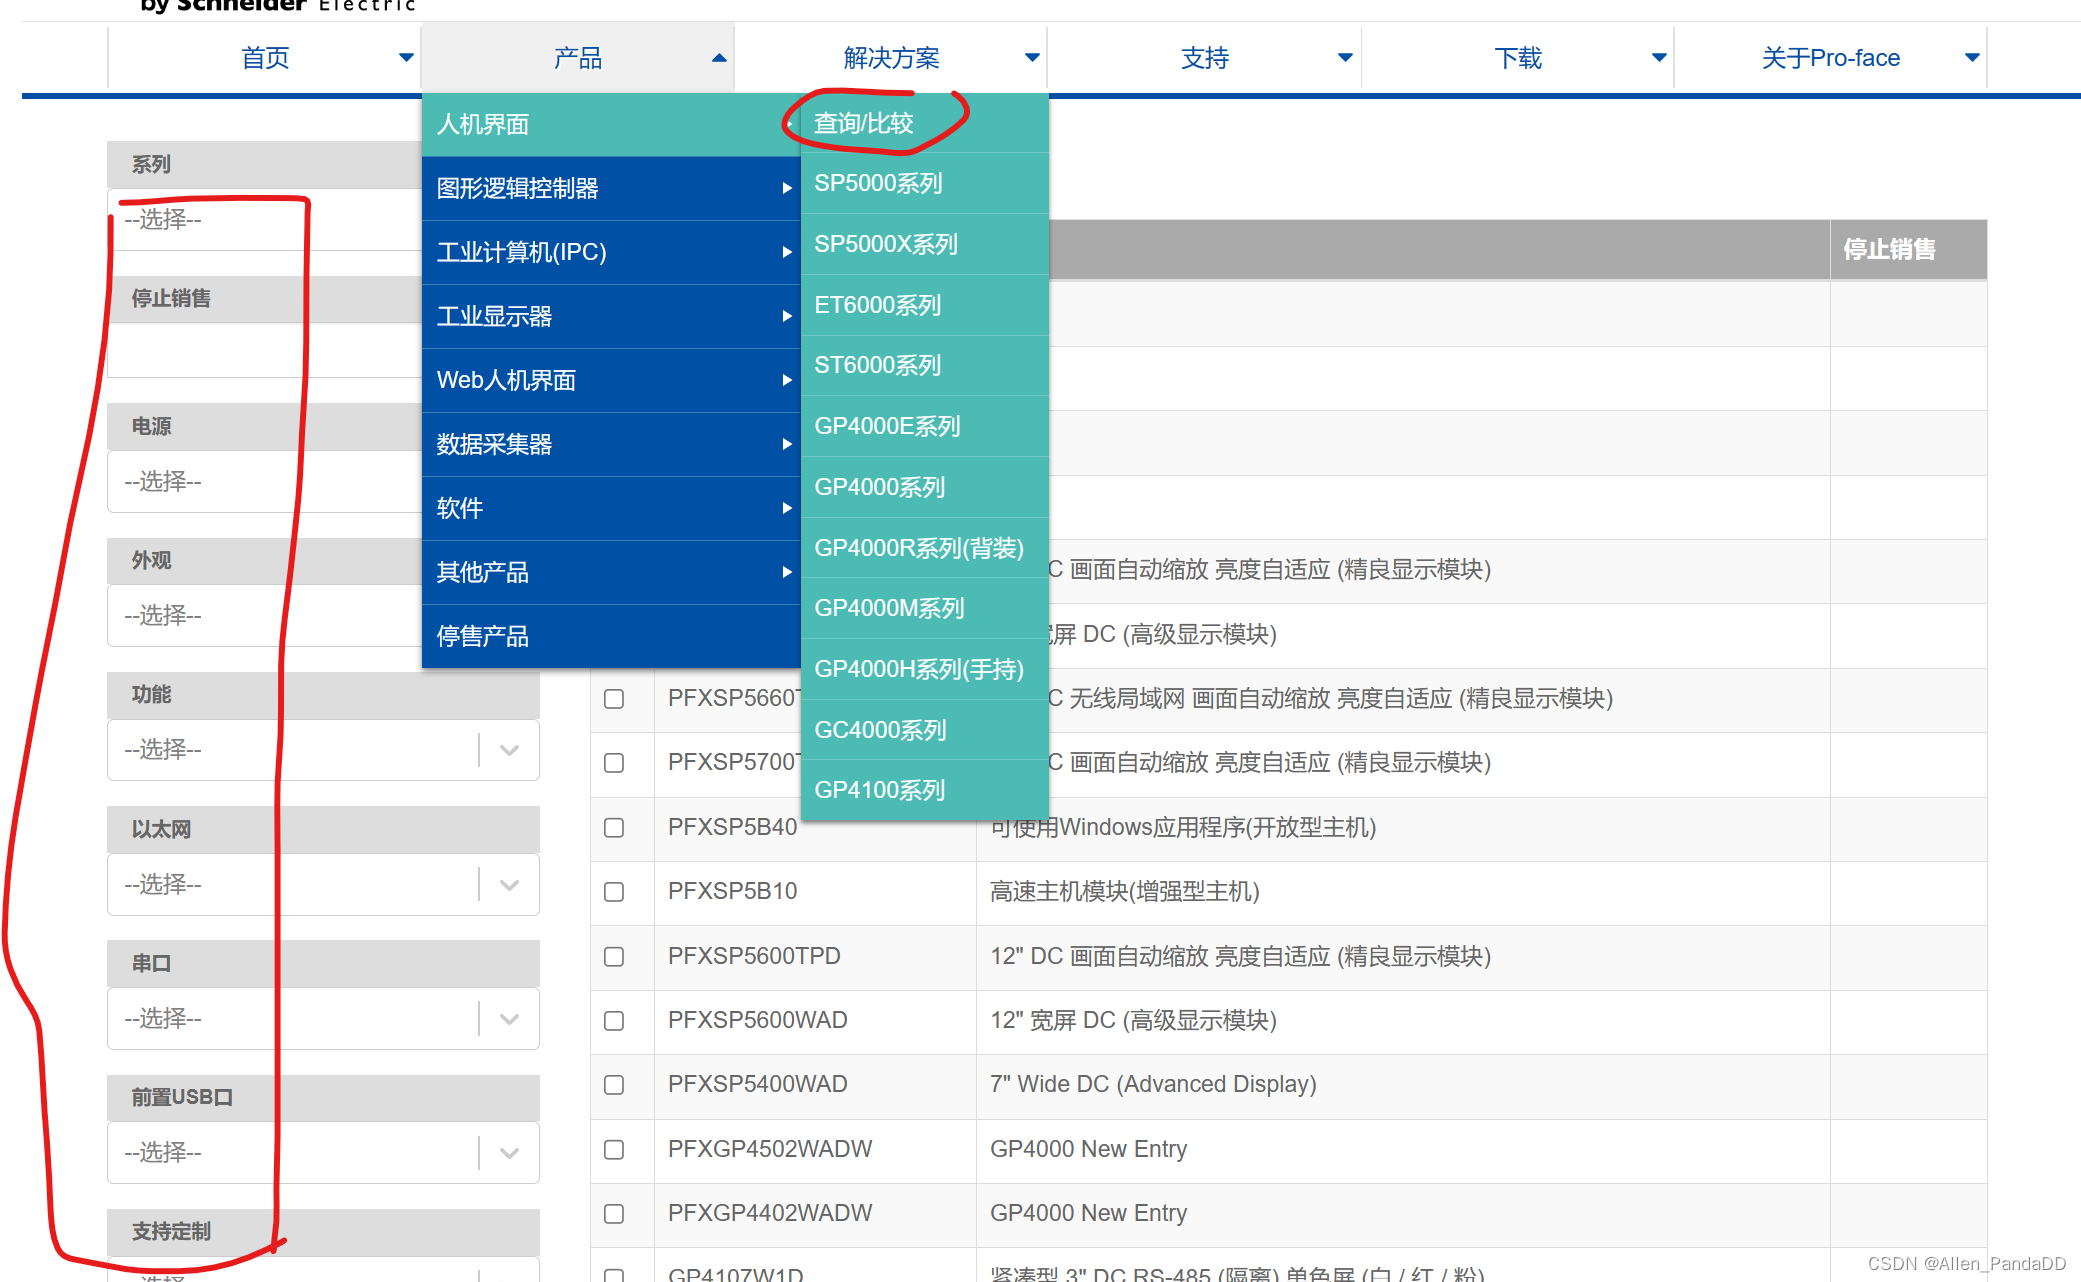This screenshot has height=1282, width=2081.
Task: Click PFXSP5B10 model name
Action: coord(733,891)
